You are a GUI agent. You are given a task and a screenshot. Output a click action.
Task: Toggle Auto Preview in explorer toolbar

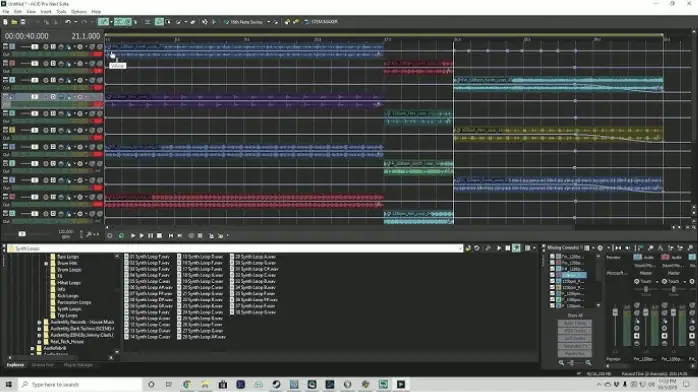[x=516, y=248]
